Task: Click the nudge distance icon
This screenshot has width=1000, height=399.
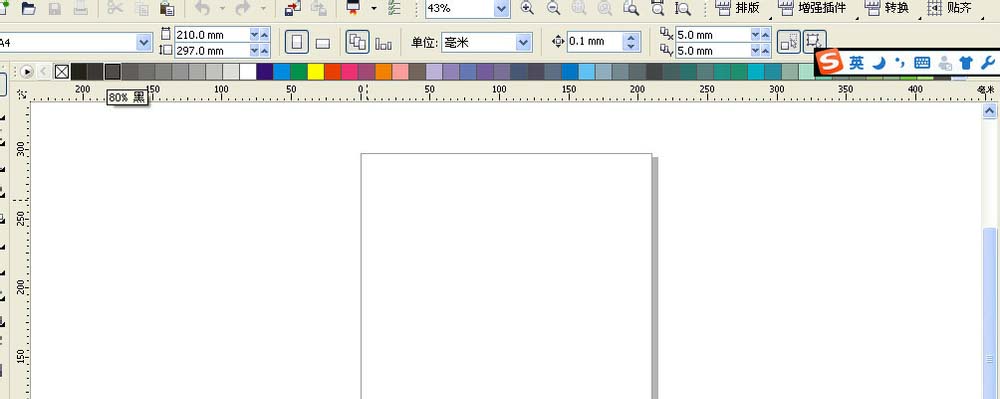Action: pos(558,42)
